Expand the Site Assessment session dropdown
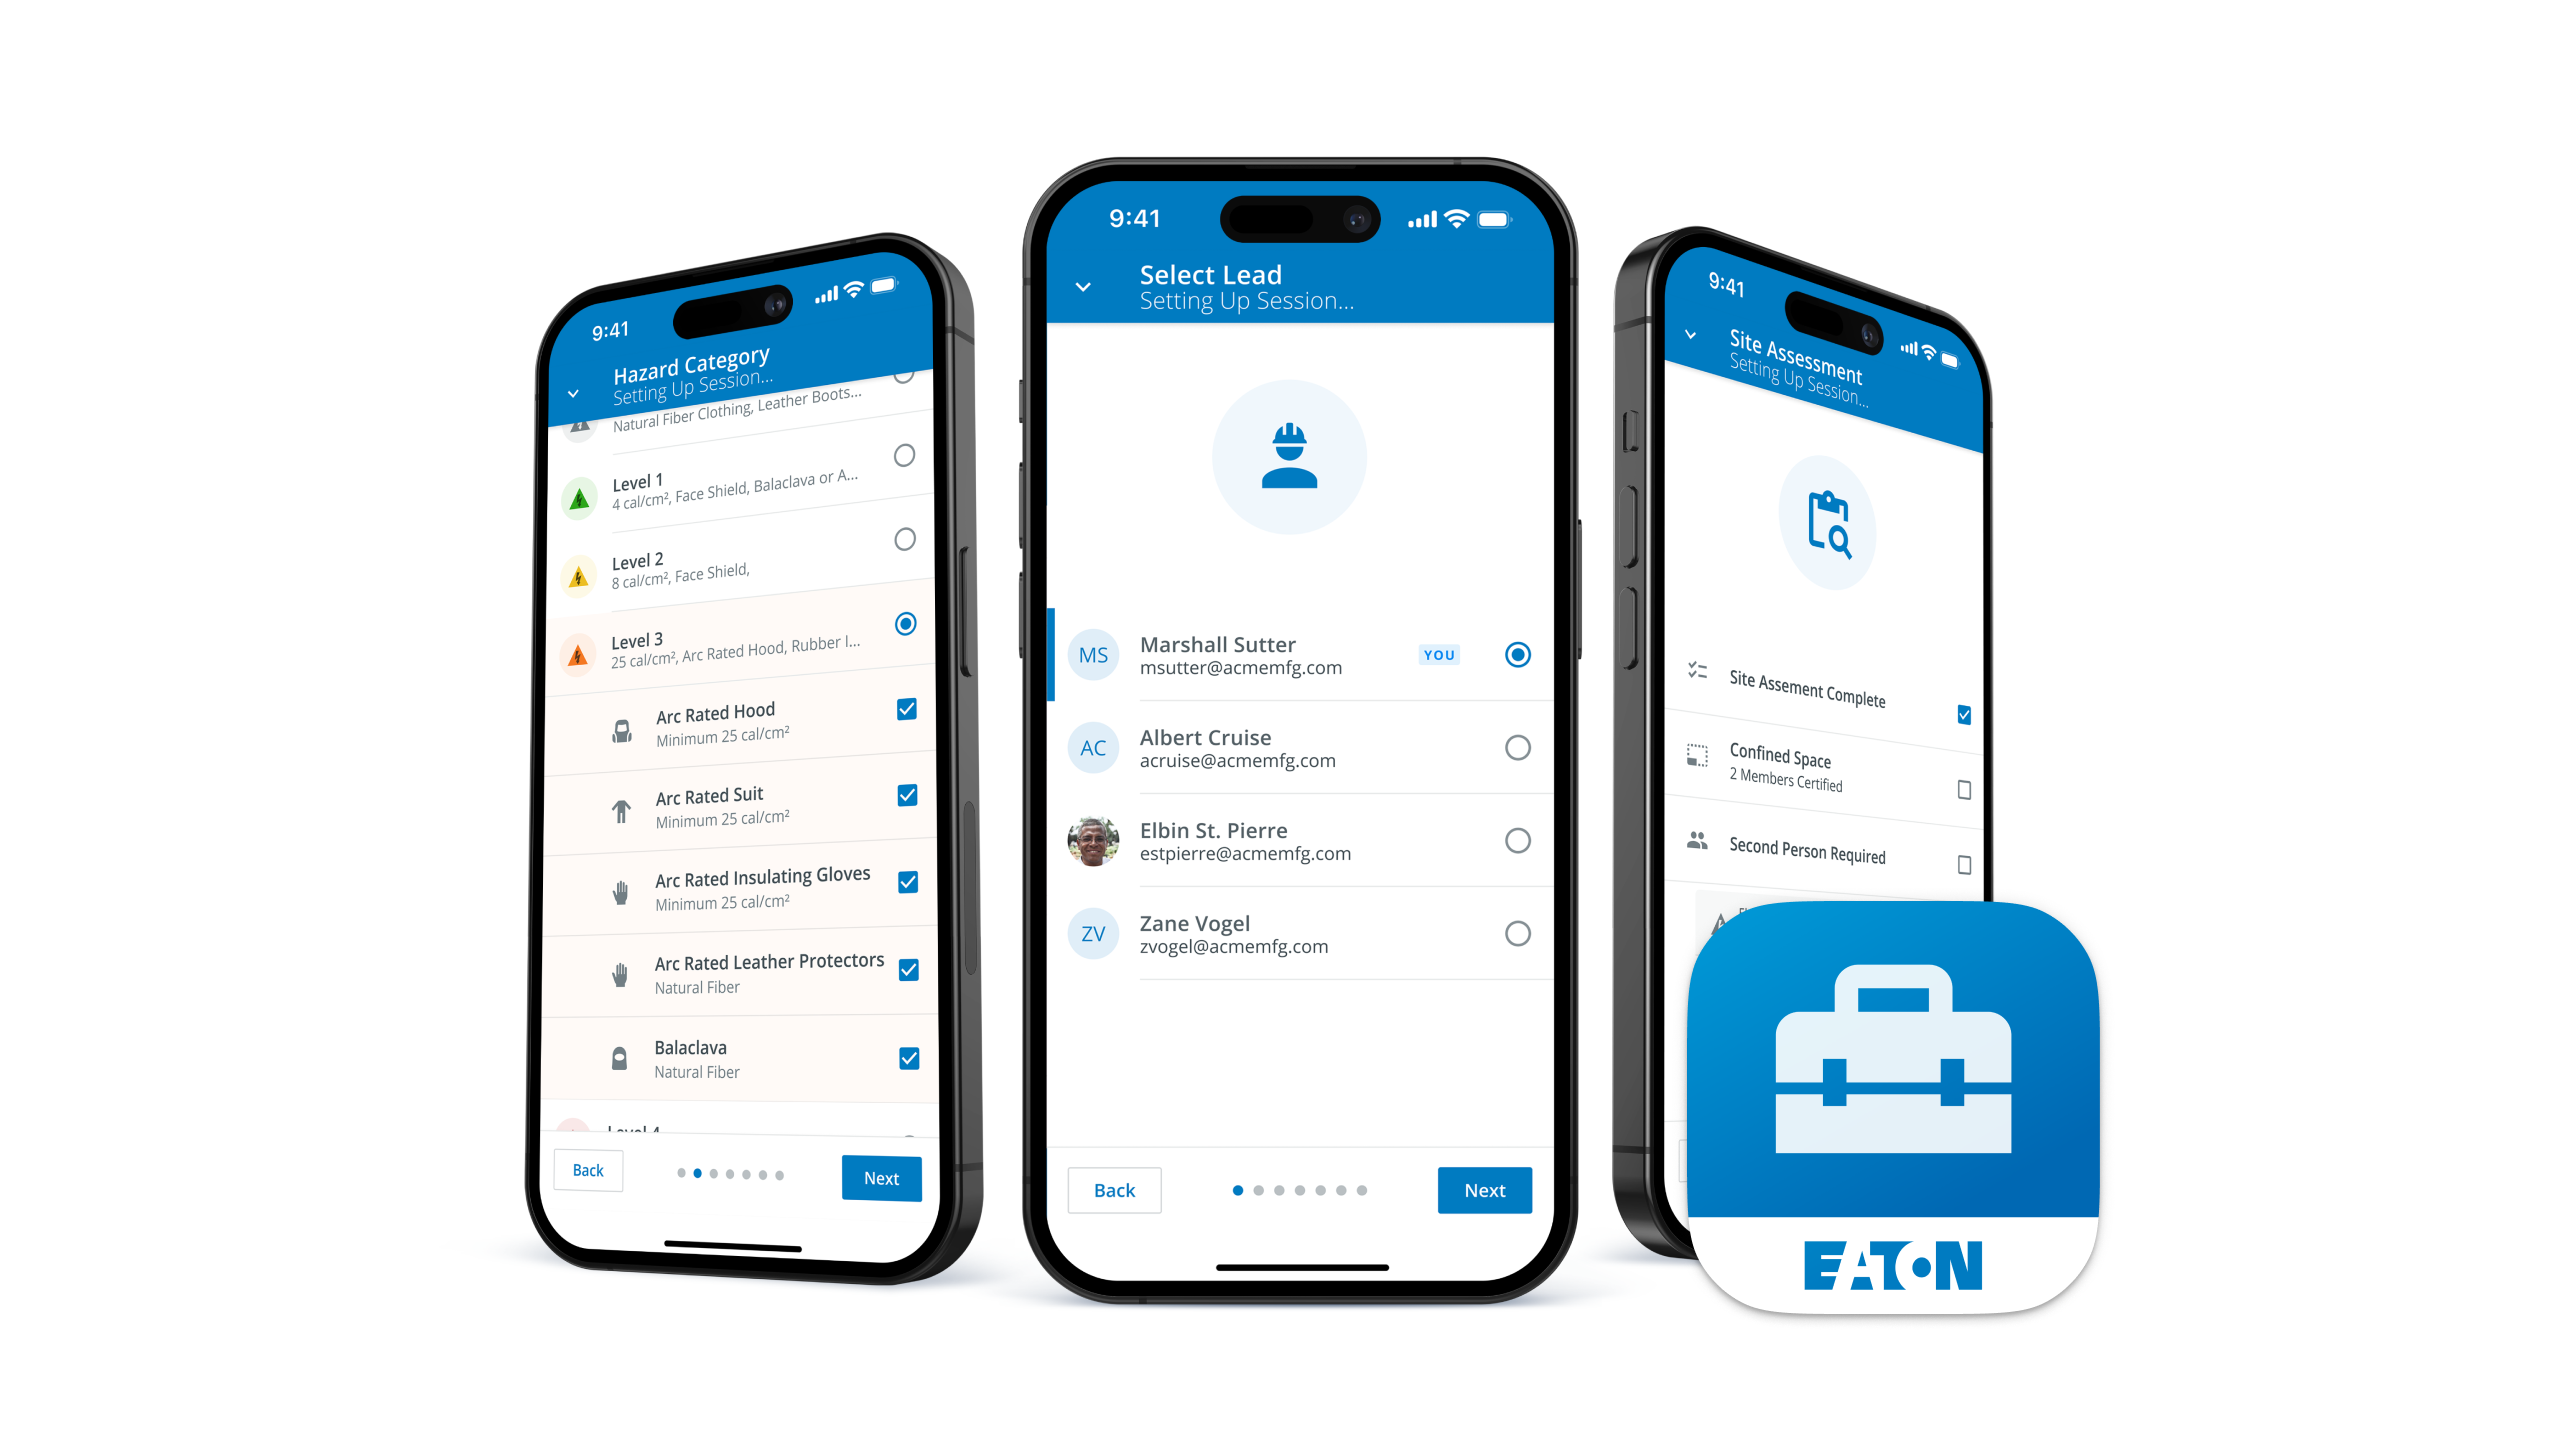 (1693, 336)
